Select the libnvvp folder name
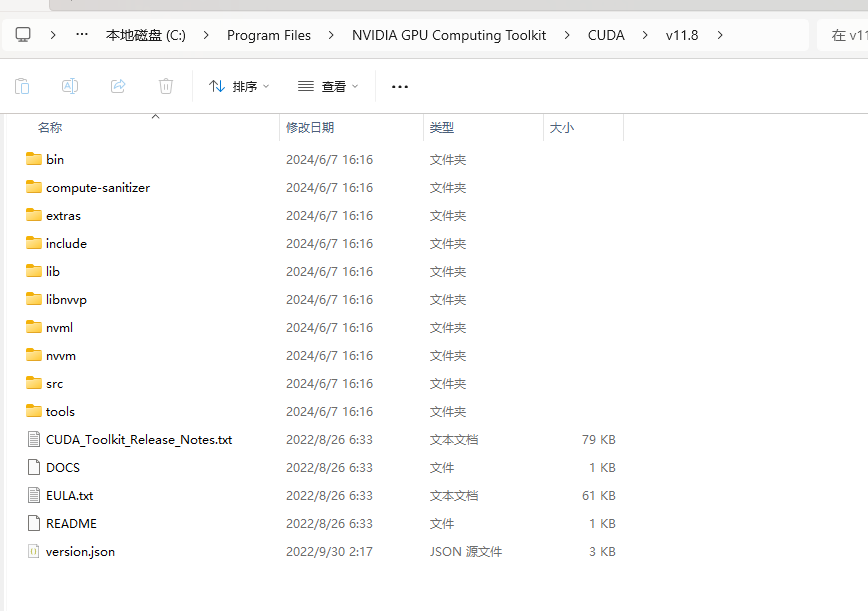868x611 pixels. coord(66,299)
